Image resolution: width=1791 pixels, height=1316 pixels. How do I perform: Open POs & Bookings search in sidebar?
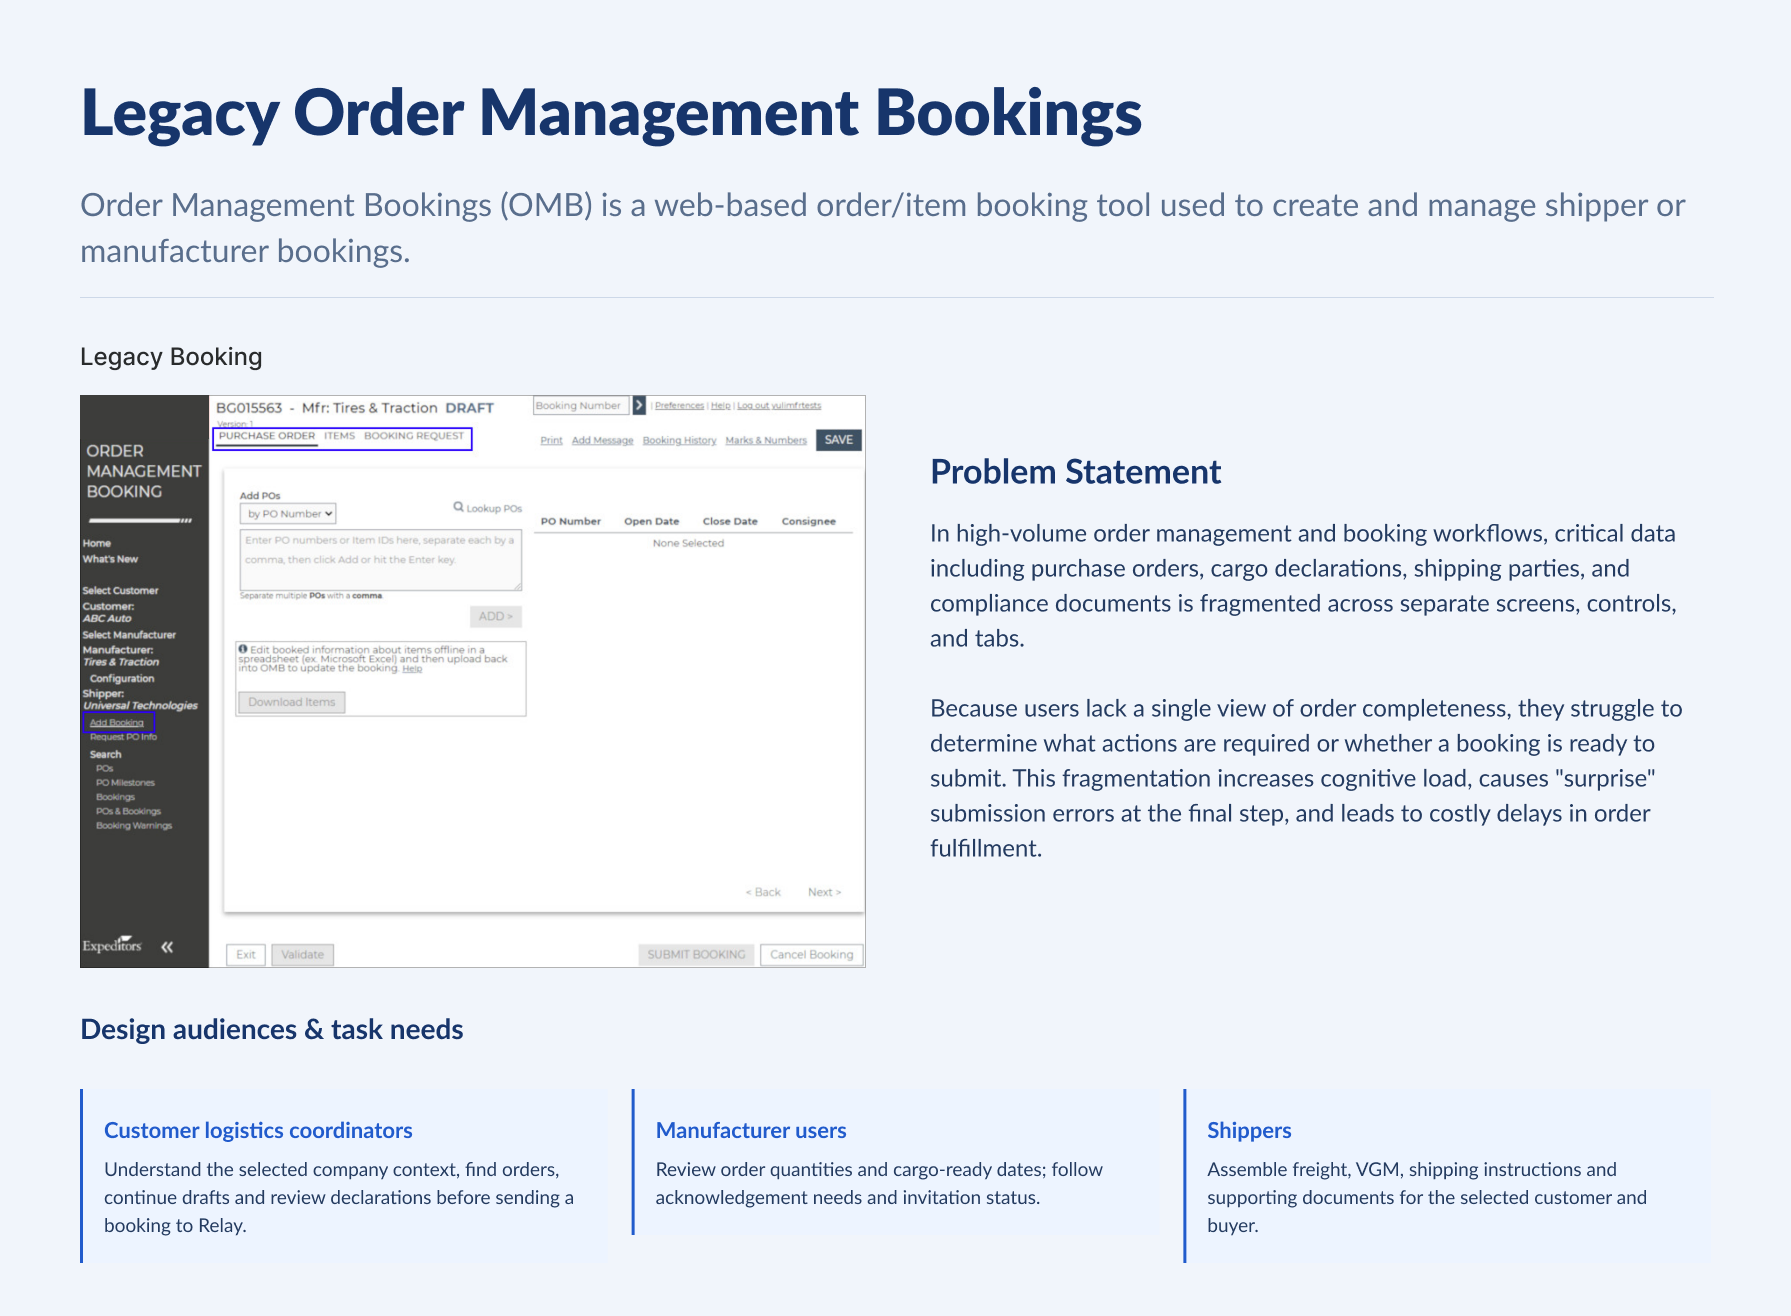click(x=128, y=811)
